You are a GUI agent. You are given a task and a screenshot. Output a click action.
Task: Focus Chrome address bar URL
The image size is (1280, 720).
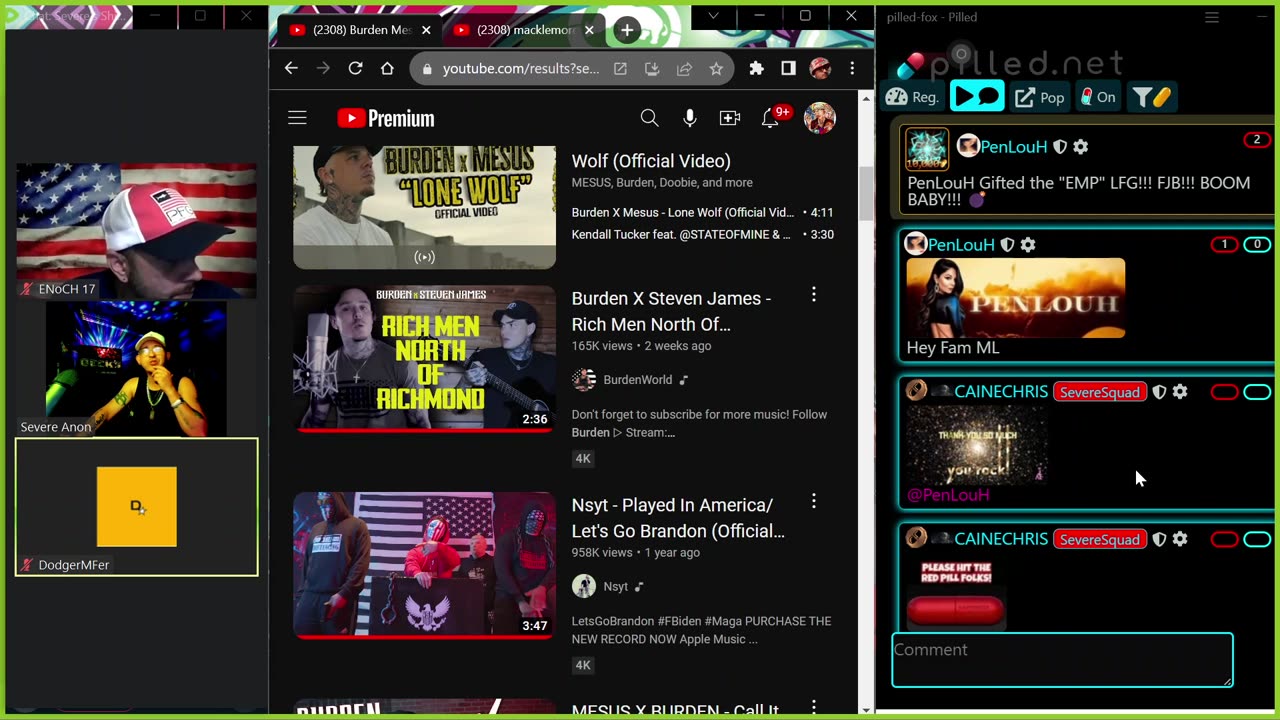click(521, 69)
